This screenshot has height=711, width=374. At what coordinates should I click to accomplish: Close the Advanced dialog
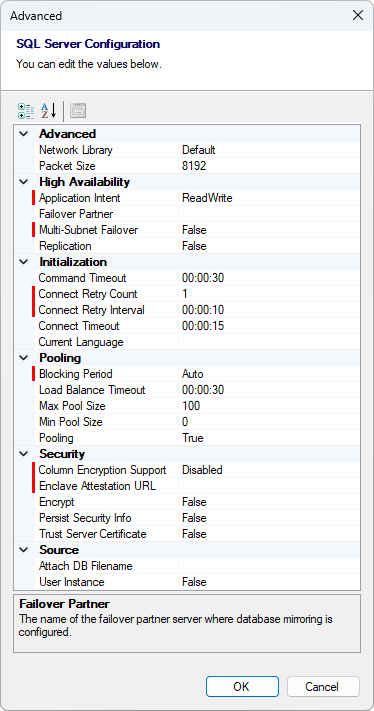pyautogui.click(x=358, y=15)
